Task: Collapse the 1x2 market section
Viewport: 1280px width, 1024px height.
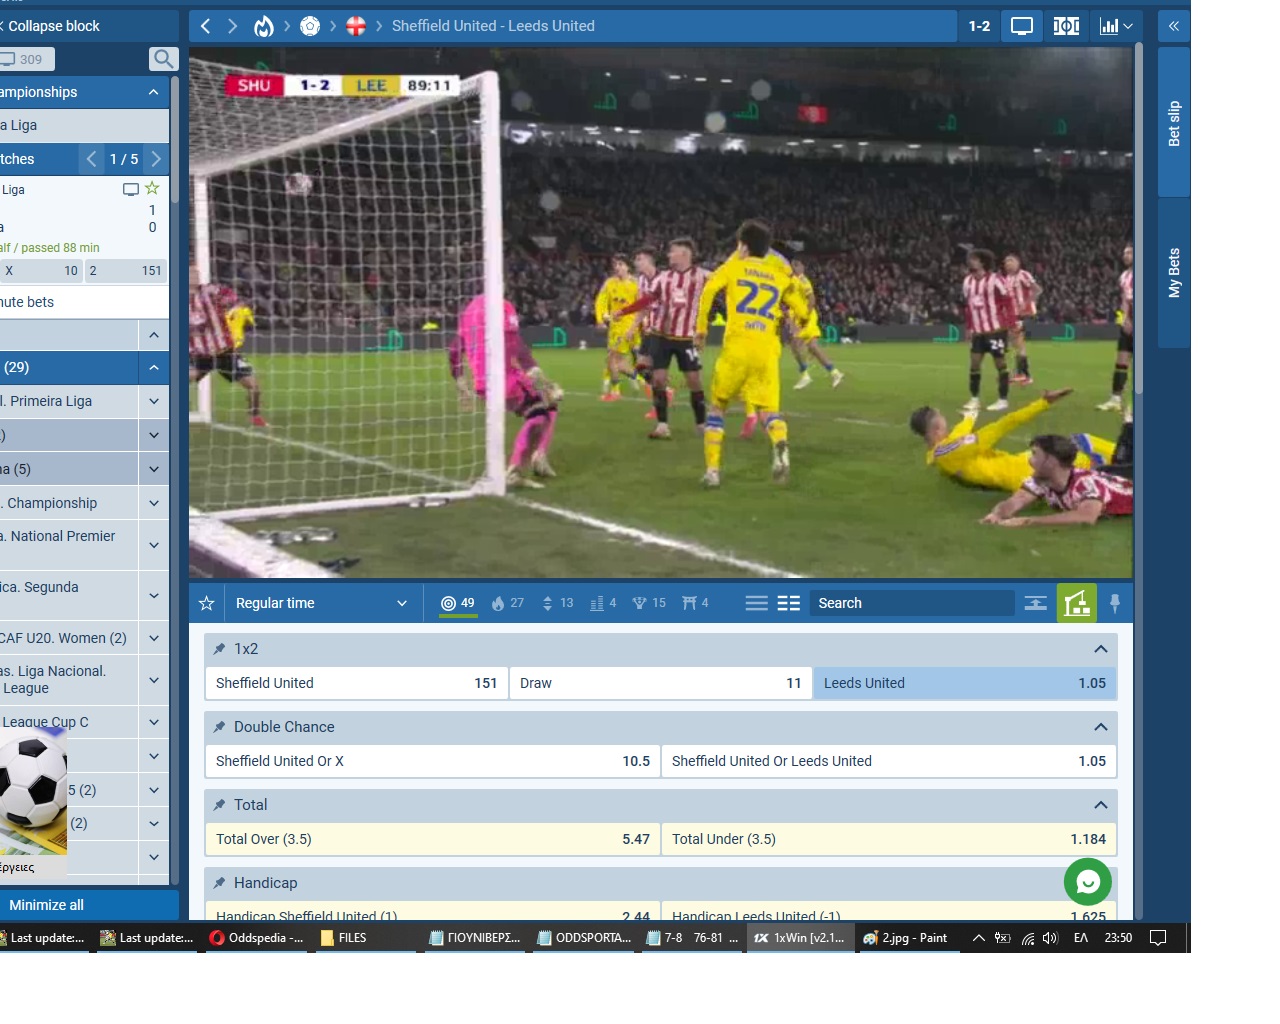Action: (1100, 649)
